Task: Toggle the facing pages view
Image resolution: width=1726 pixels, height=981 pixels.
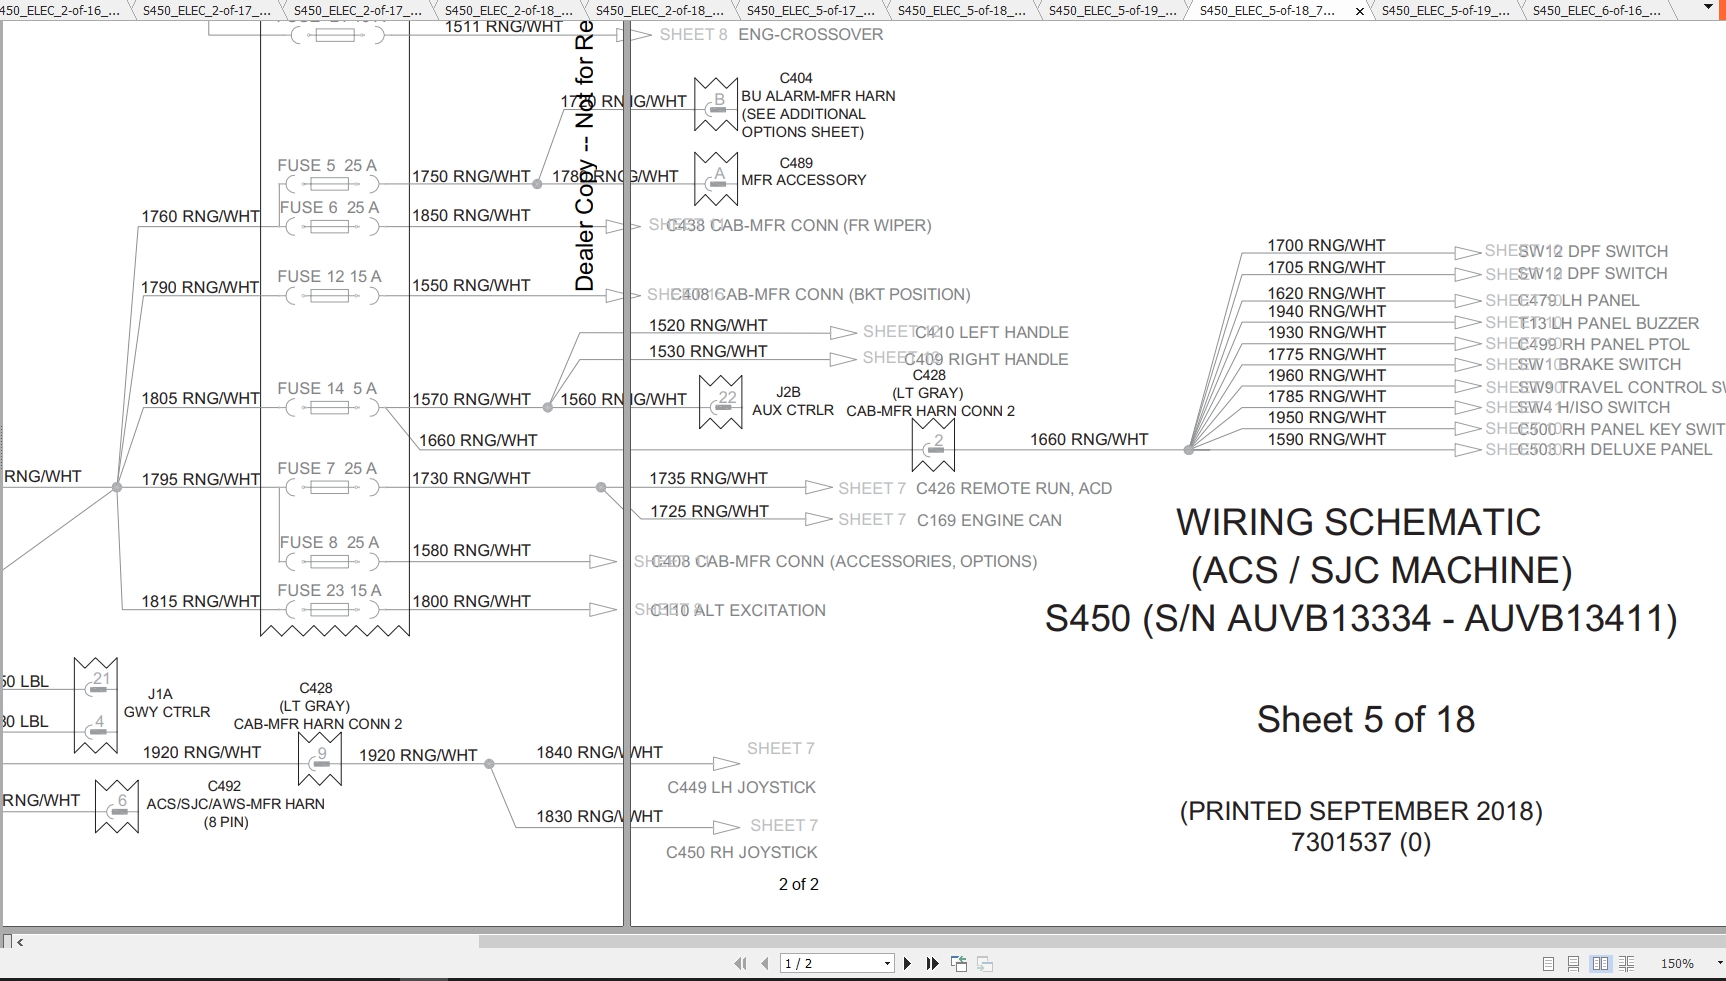Action: click(1601, 963)
